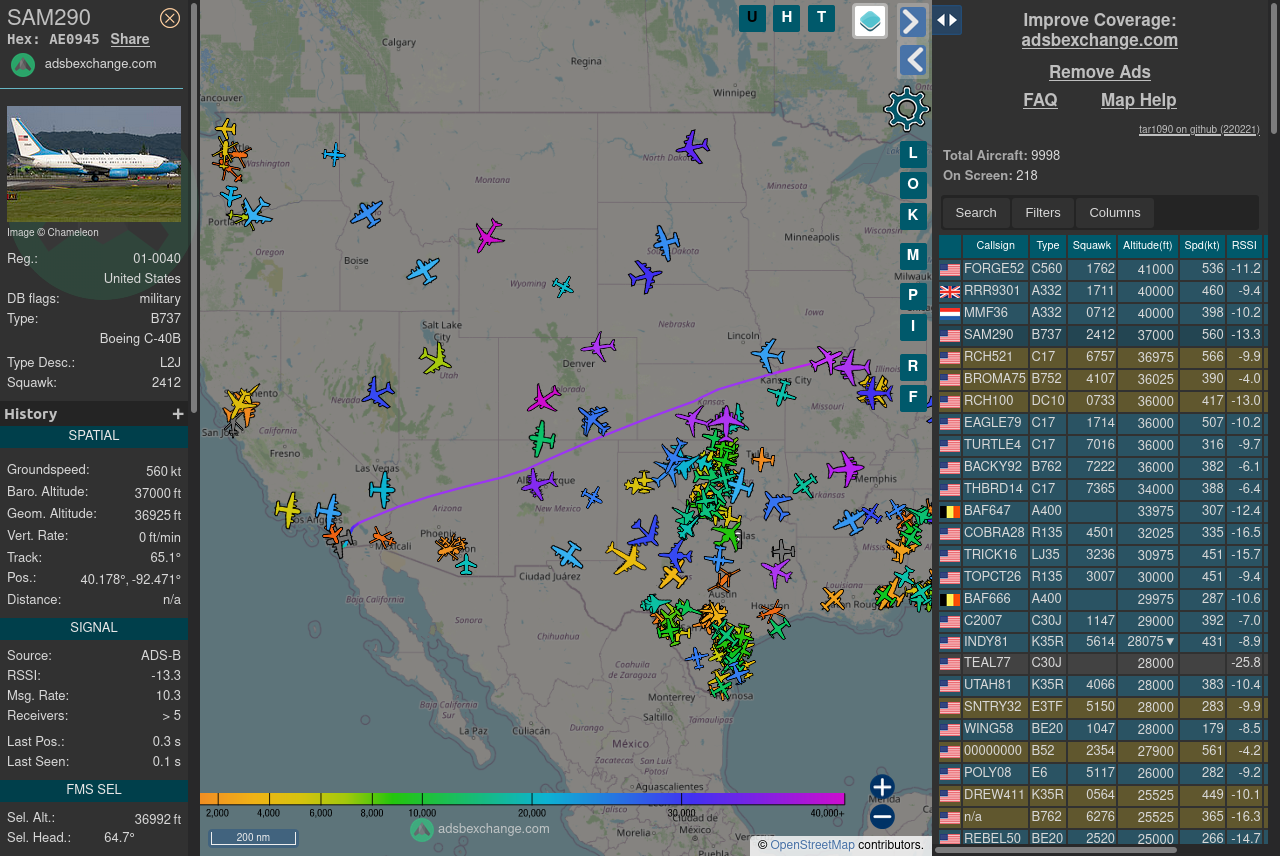Open the FAQ link
Screen dimensions: 1280x856
point(1040,100)
